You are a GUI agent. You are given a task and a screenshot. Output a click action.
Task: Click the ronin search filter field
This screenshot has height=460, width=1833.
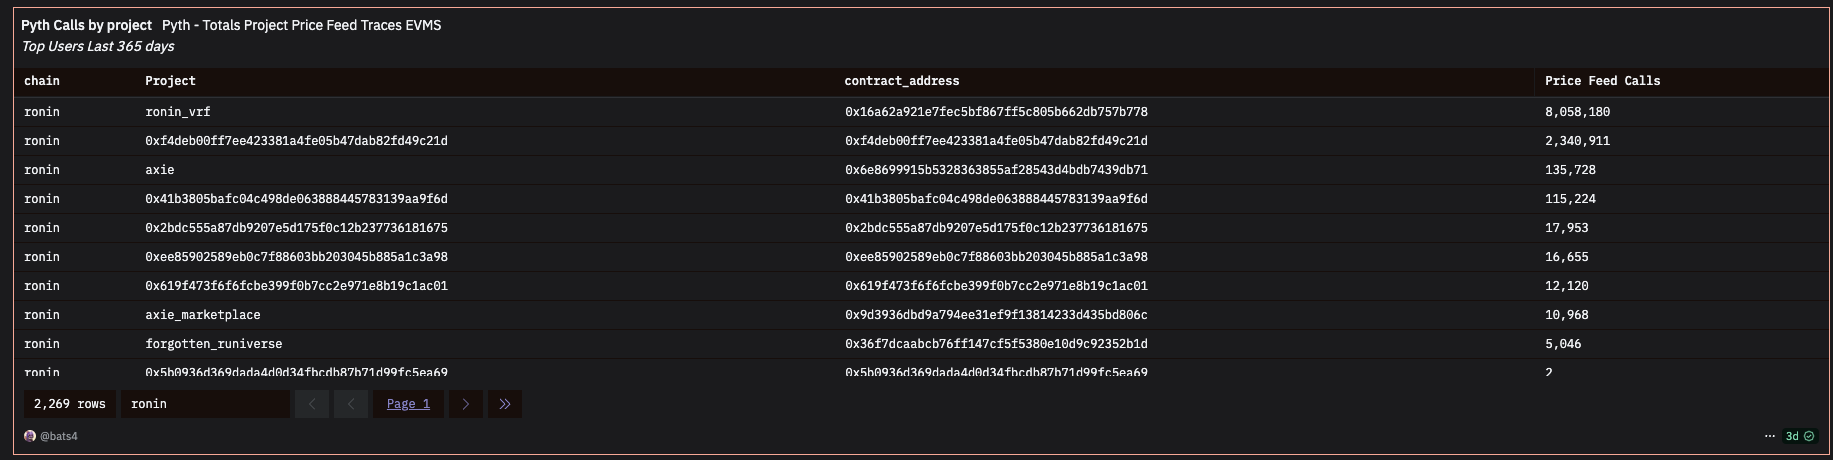[x=205, y=404]
